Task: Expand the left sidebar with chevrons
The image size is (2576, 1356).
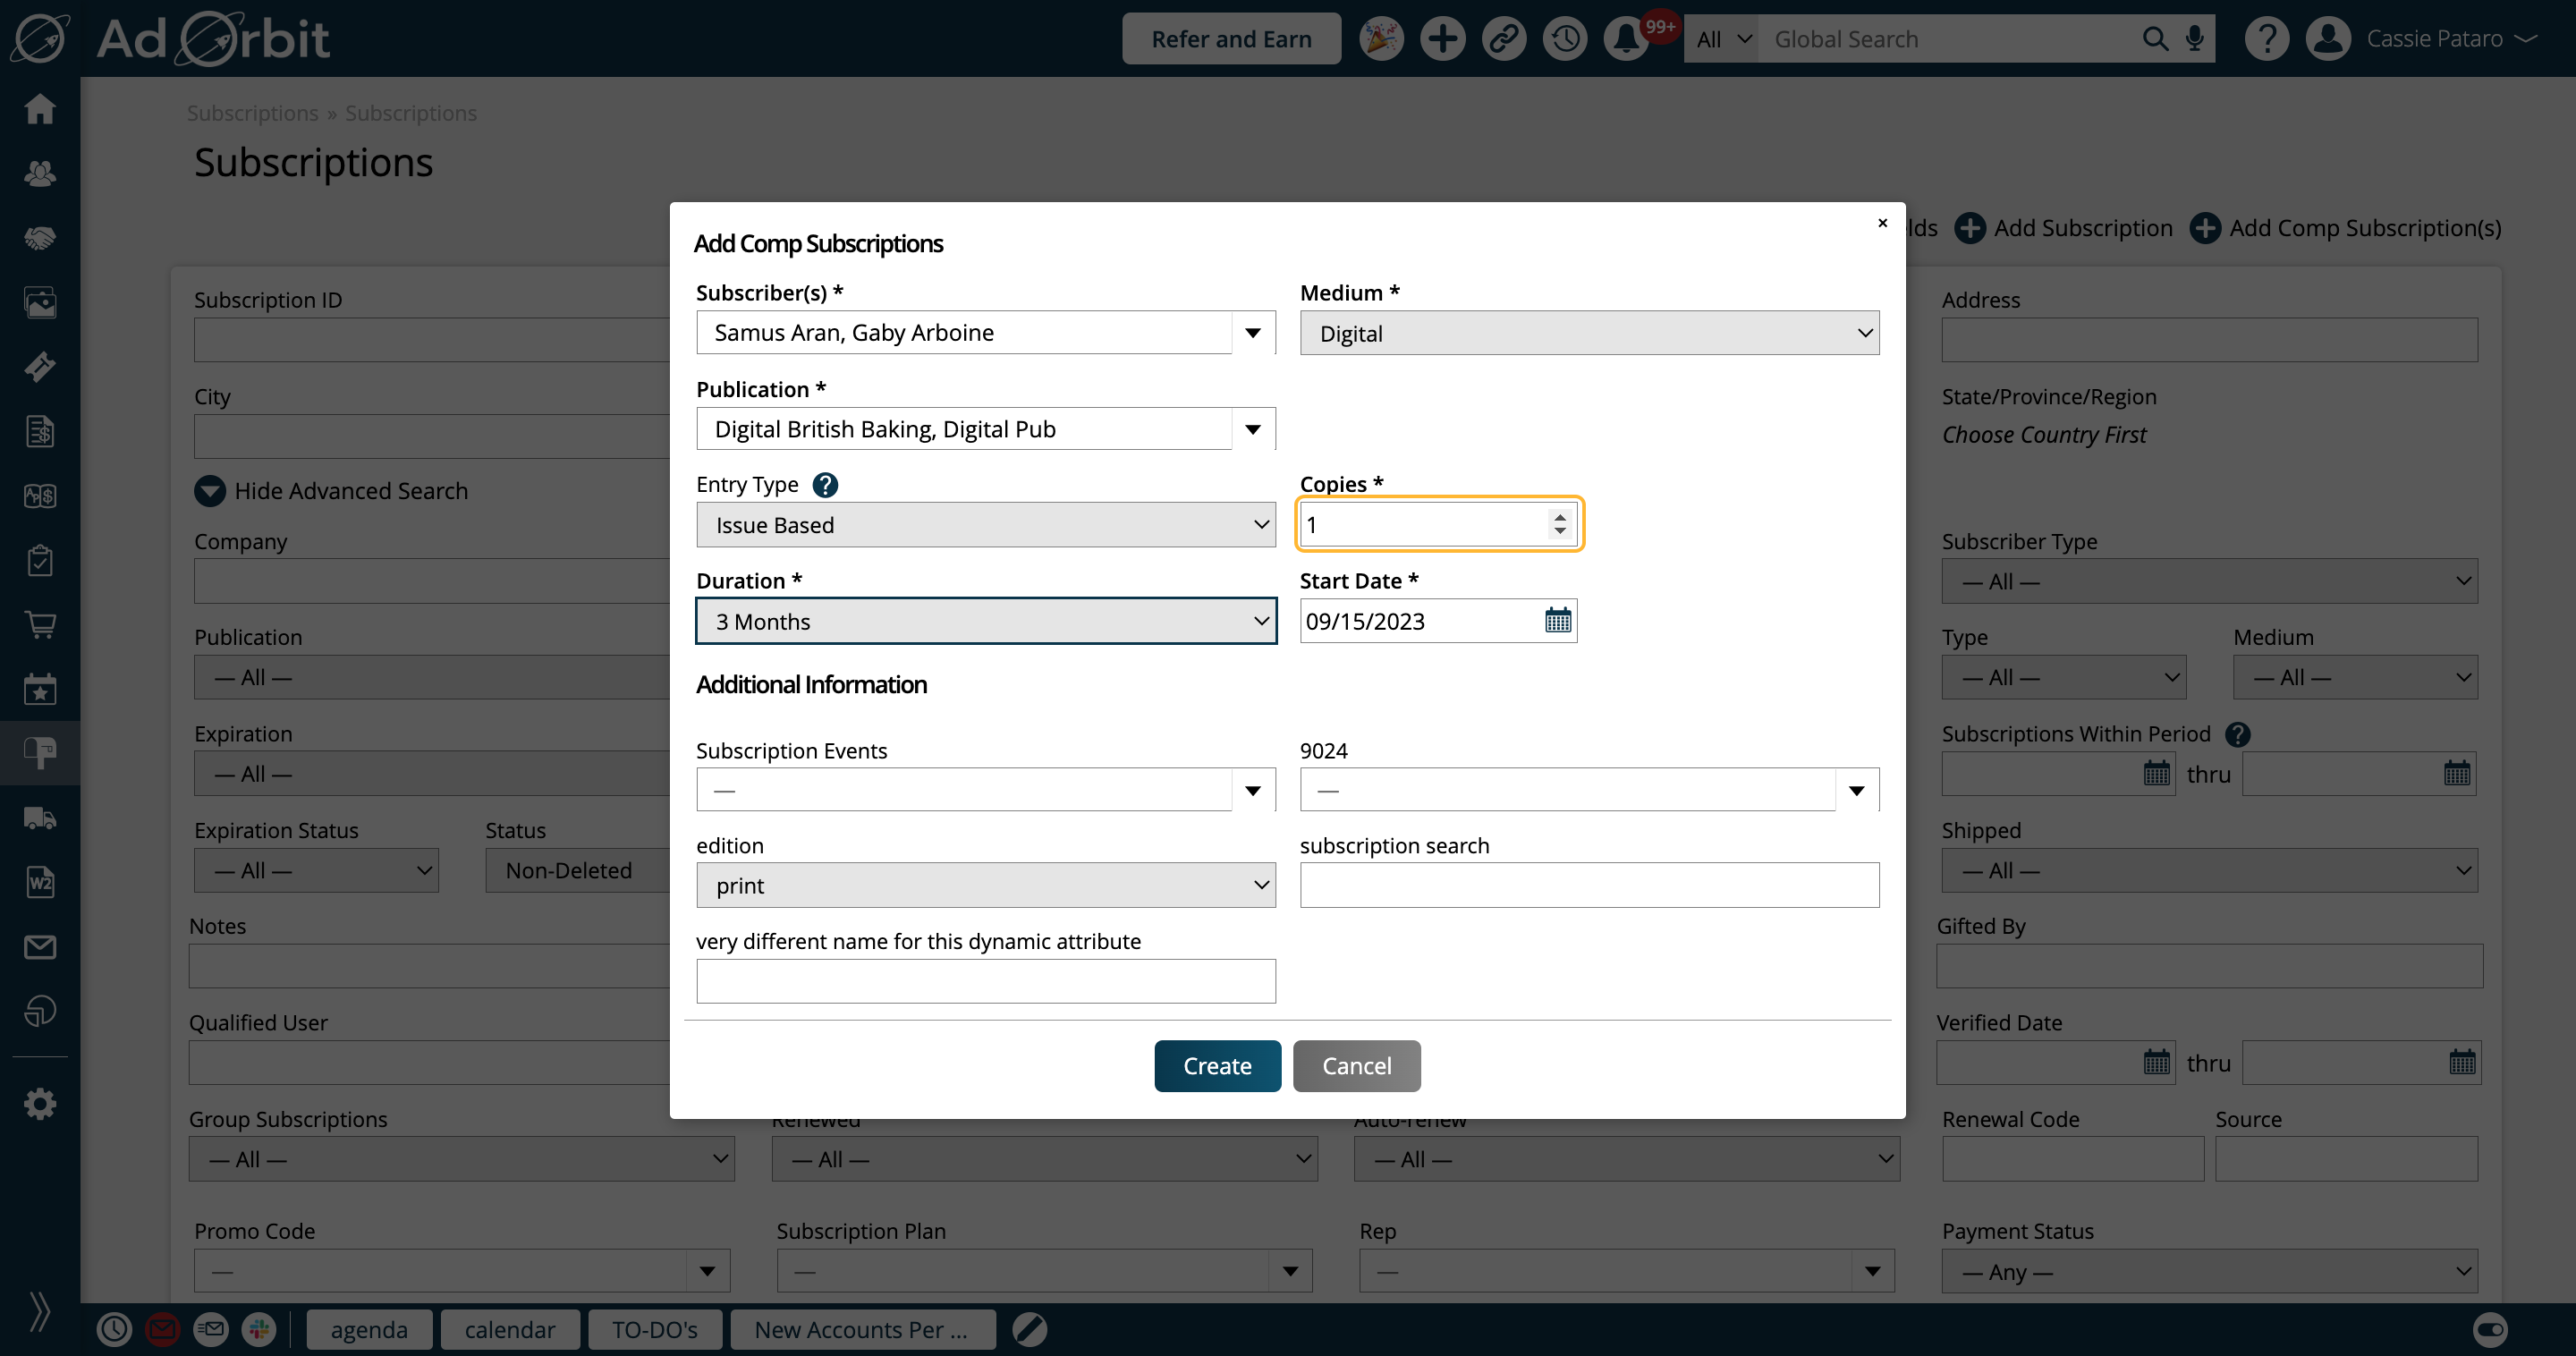Action: (40, 1310)
